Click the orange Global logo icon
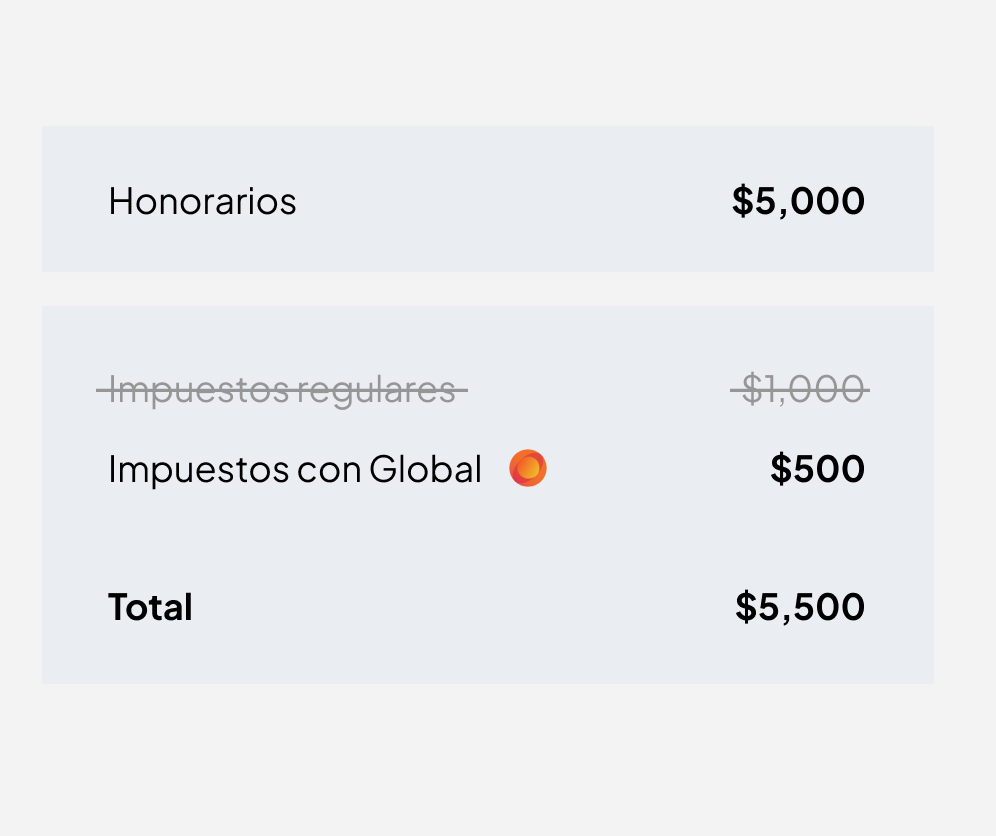The width and height of the screenshot is (996, 836). coord(528,468)
